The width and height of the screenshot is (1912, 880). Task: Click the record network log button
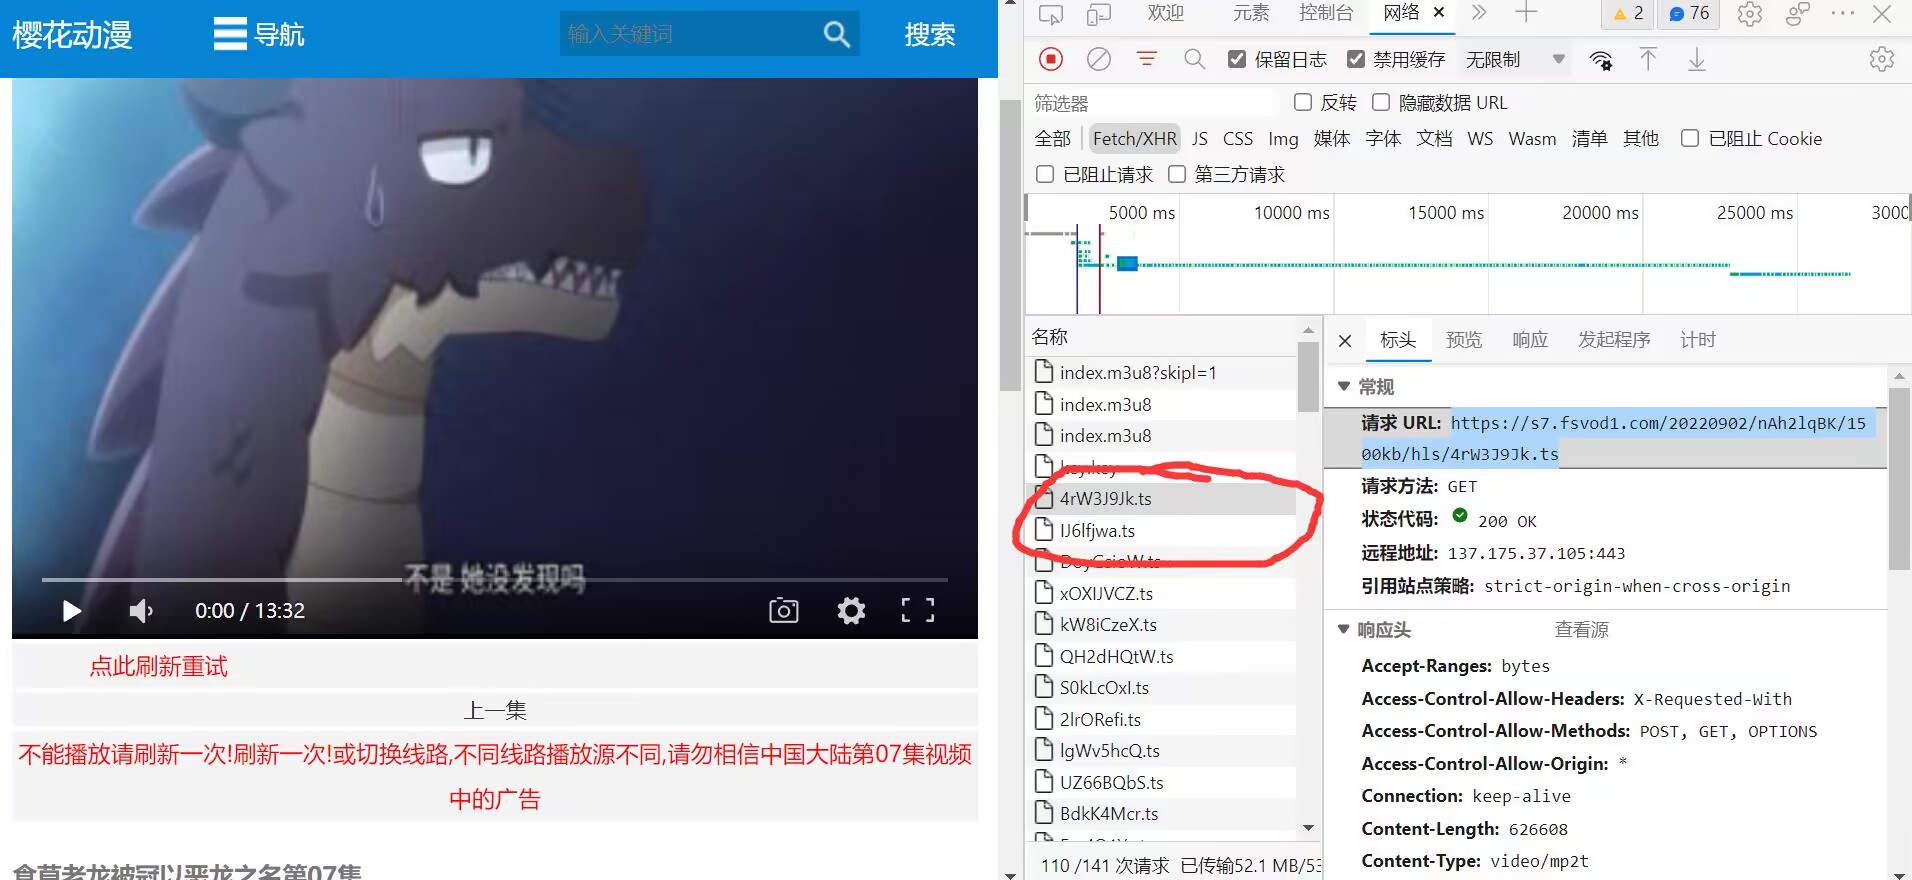(x=1050, y=60)
